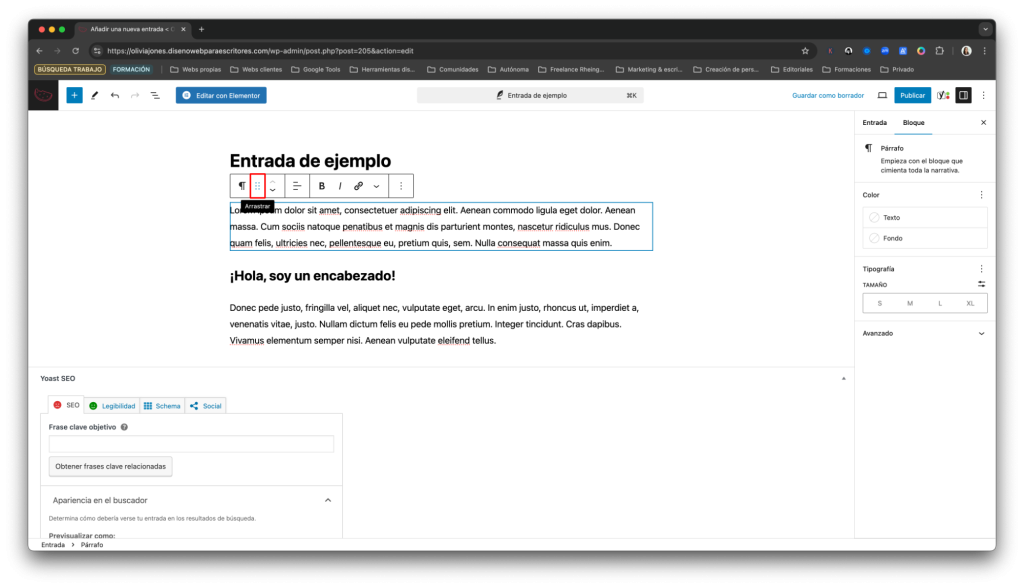Click the Publicar button
The width and height of the screenshot is (1024, 588).
(x=912, y=95)
